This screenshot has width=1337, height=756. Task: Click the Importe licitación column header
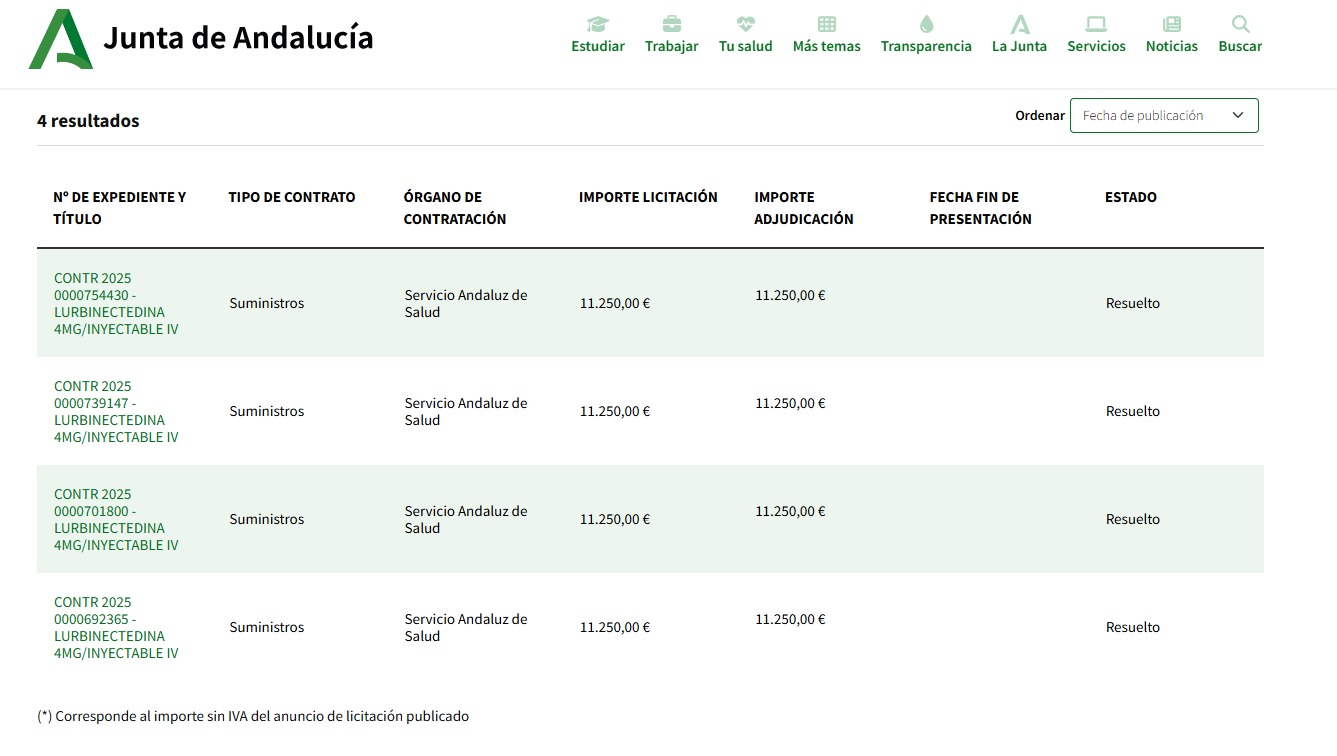coord(648,197)
